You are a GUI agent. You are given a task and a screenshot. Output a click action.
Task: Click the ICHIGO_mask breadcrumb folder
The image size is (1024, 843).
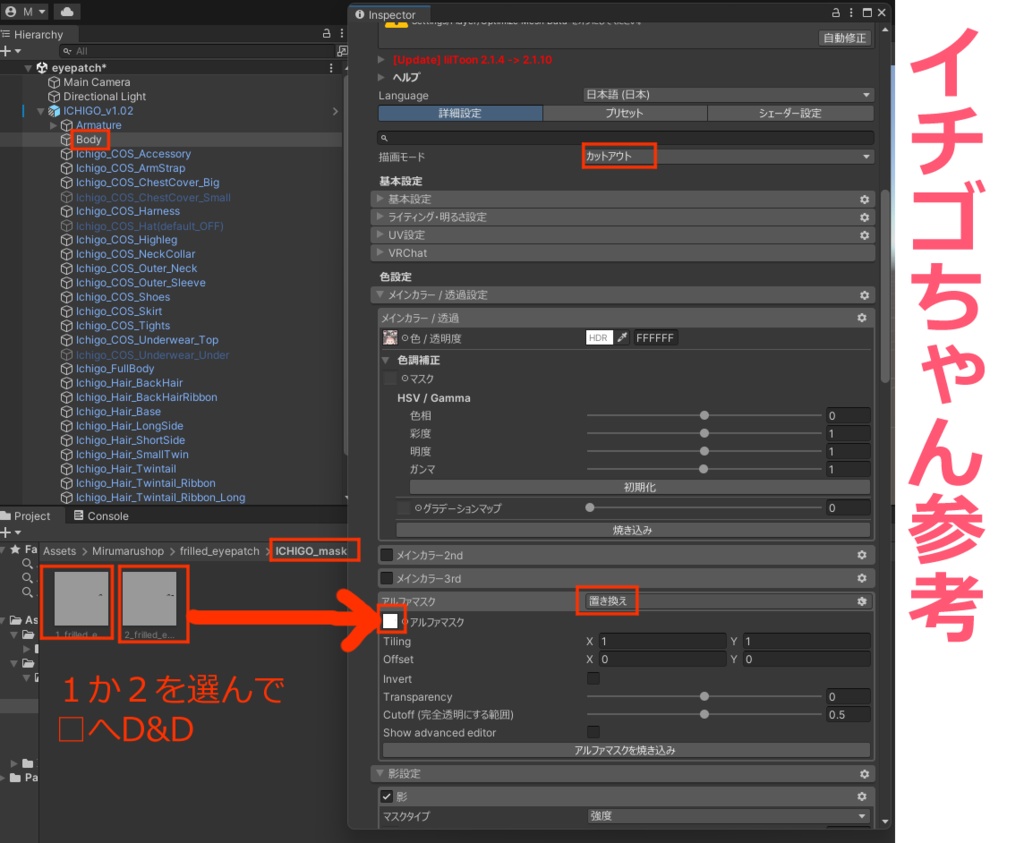311,551
